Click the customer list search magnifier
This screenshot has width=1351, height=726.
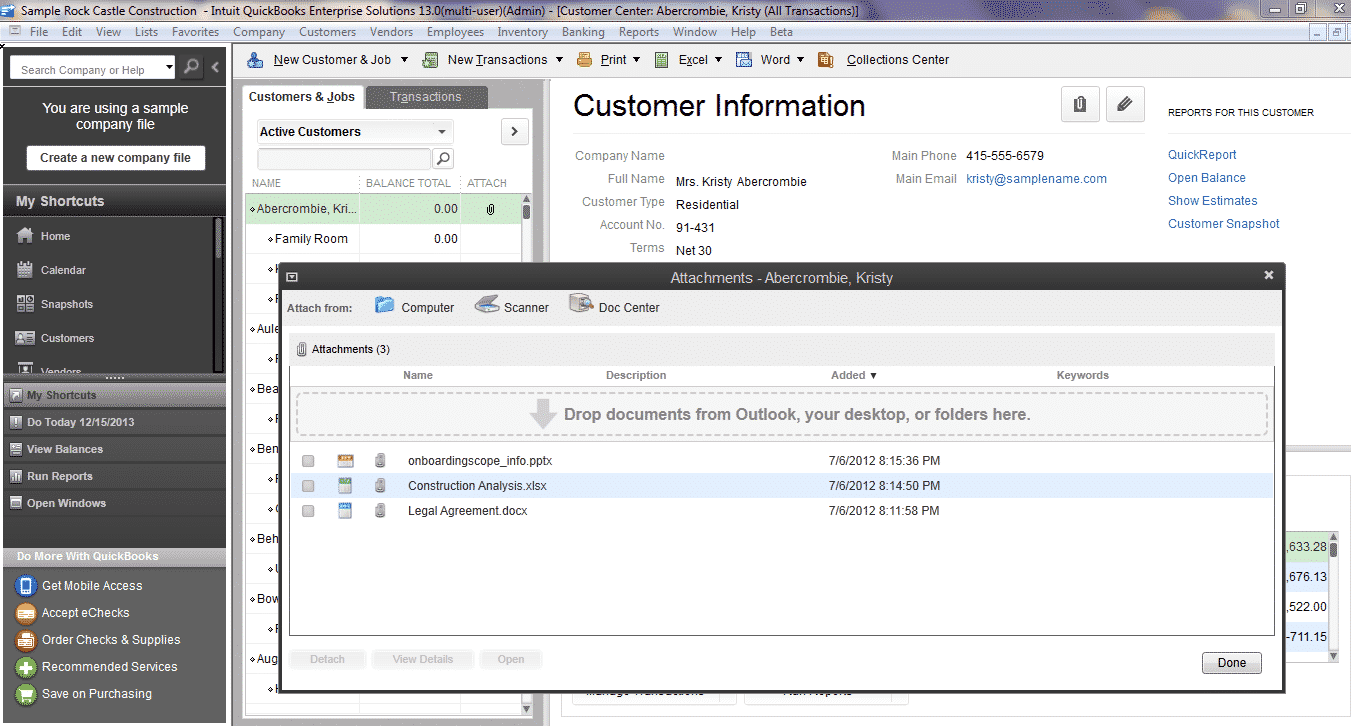(442, 158)
